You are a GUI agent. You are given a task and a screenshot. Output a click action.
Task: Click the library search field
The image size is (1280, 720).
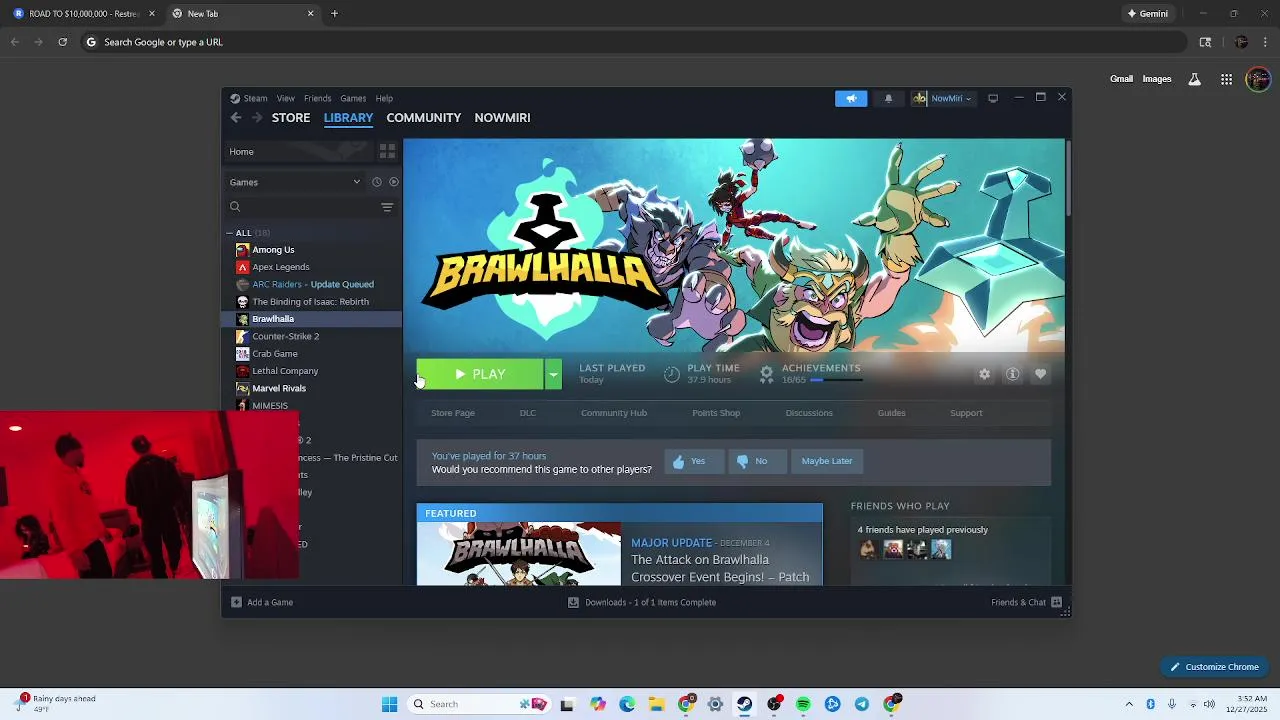[x=302, y=207]
